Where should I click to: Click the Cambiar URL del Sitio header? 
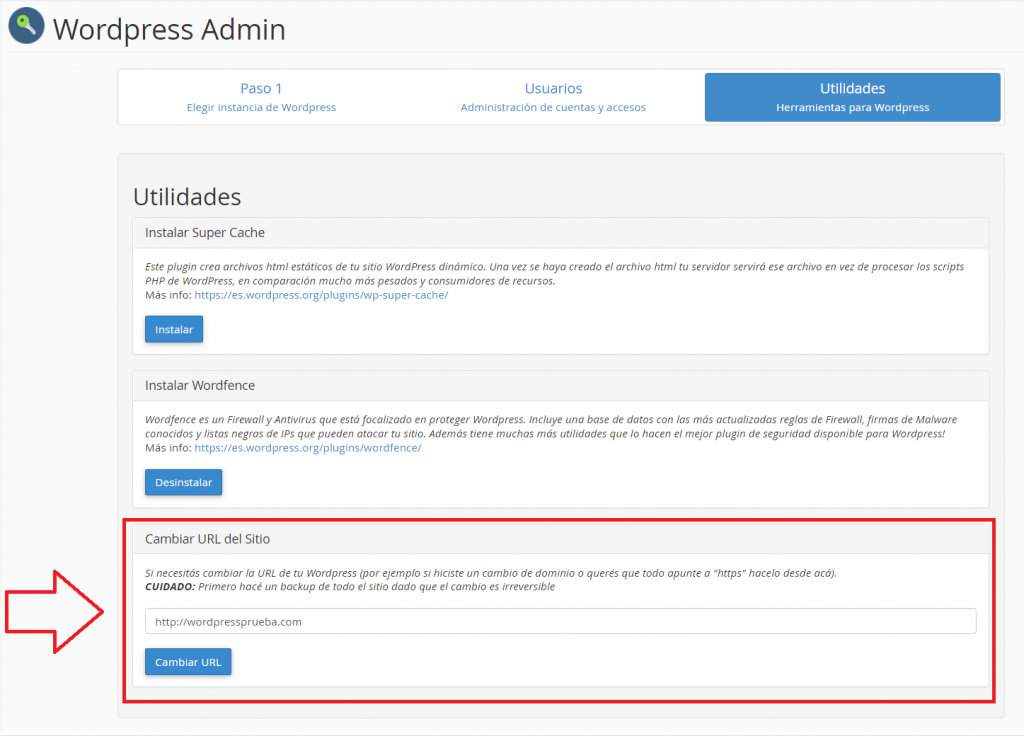coord(560,539)
